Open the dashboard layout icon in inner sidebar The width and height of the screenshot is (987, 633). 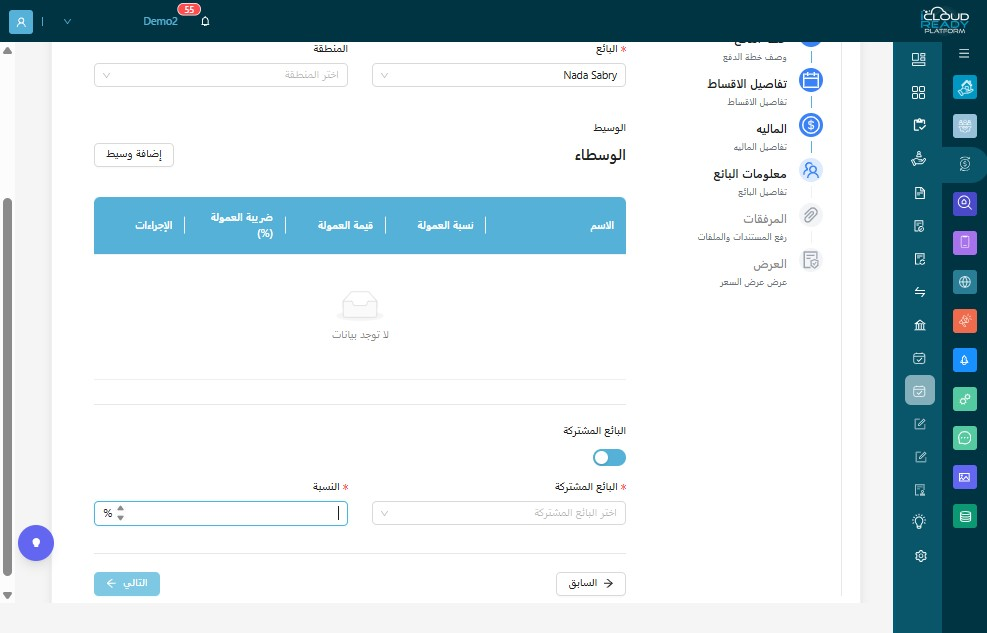coord(918,59)
